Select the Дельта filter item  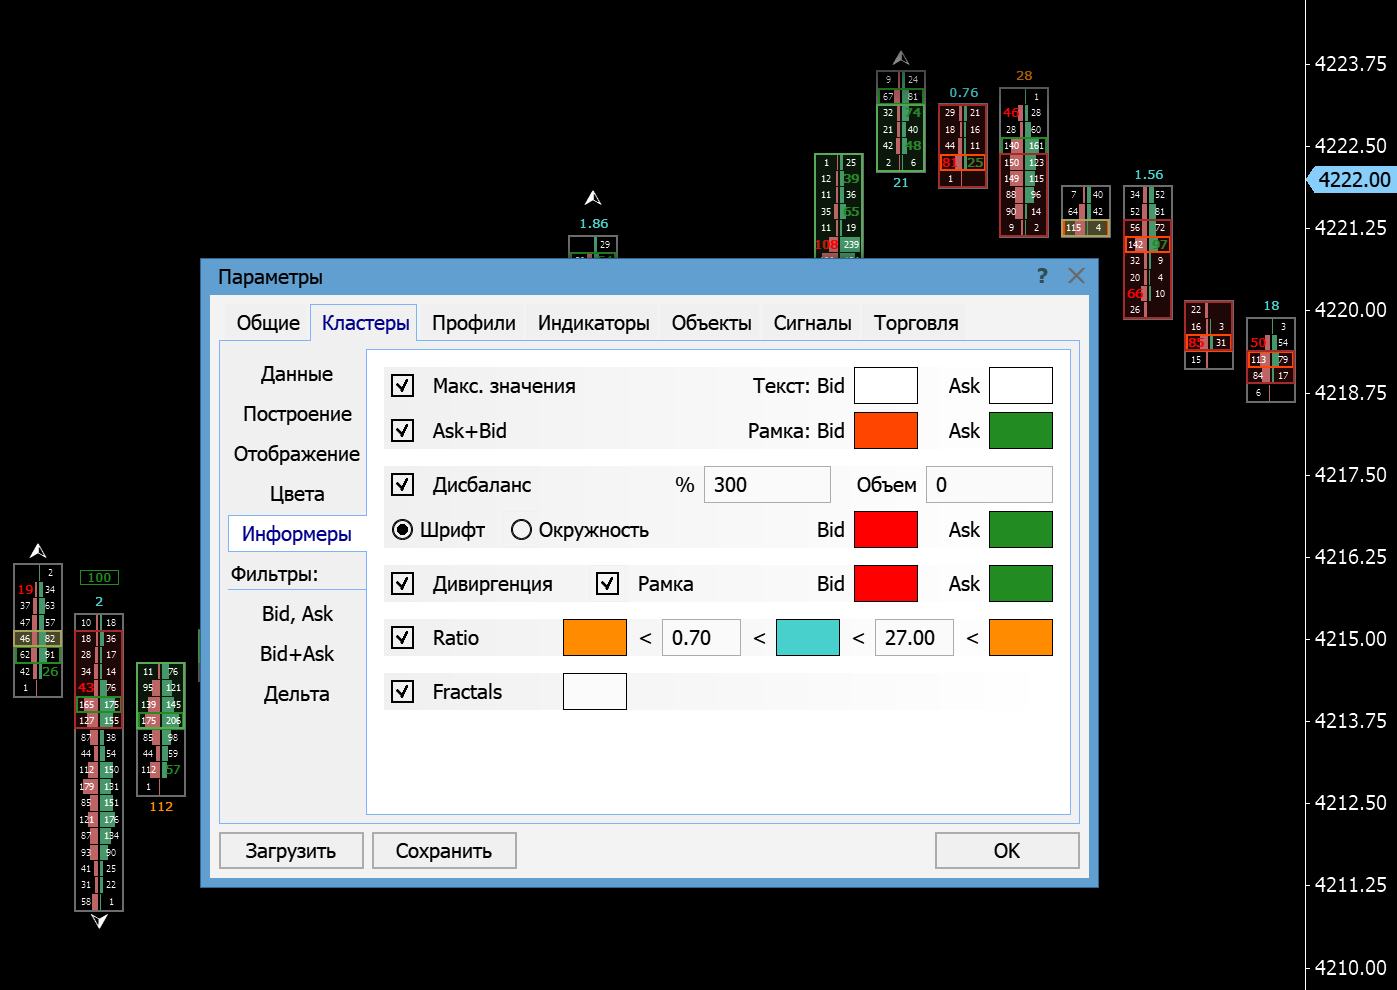[x=297, y=694]
